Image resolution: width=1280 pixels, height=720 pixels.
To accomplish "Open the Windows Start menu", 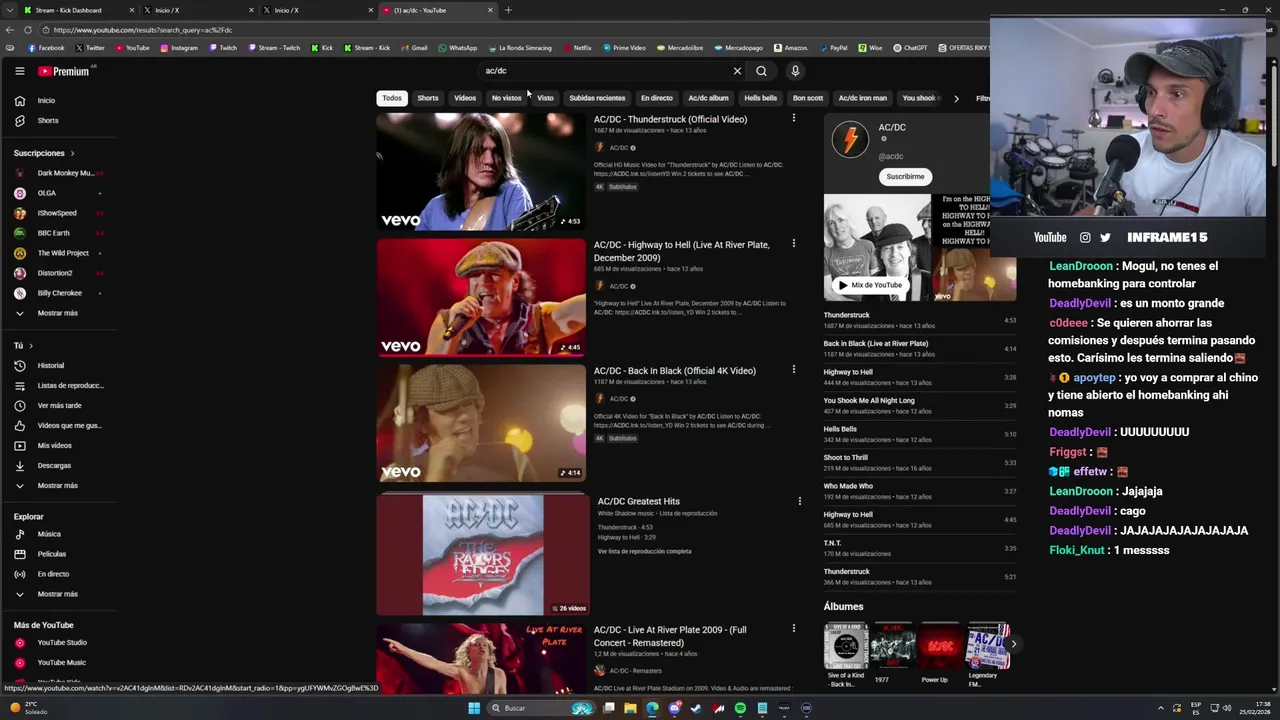I will point(474,708).
